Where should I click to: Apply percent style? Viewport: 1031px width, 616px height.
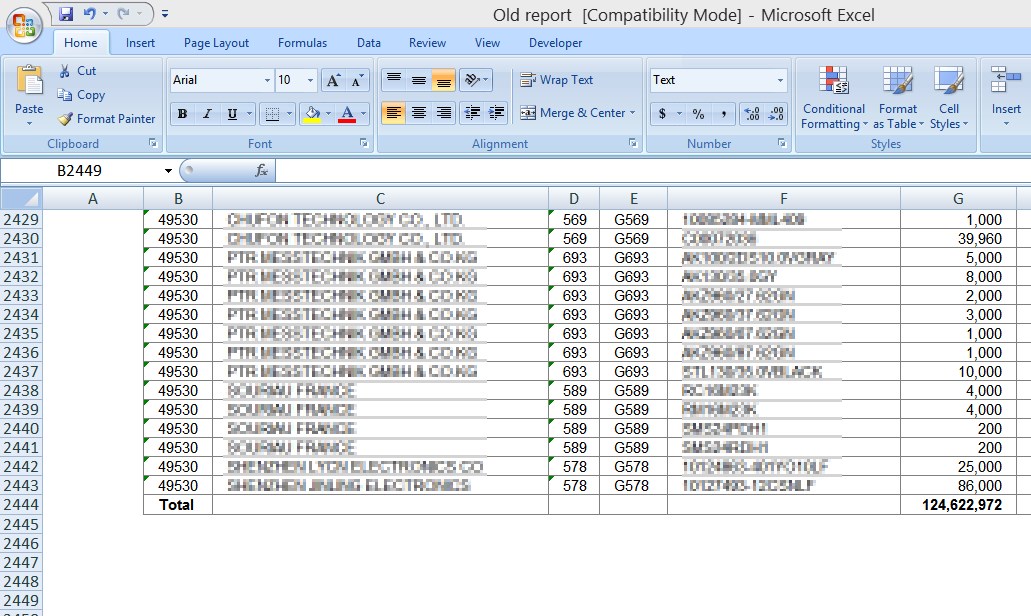pyautogui.click(x=698, y=114)
